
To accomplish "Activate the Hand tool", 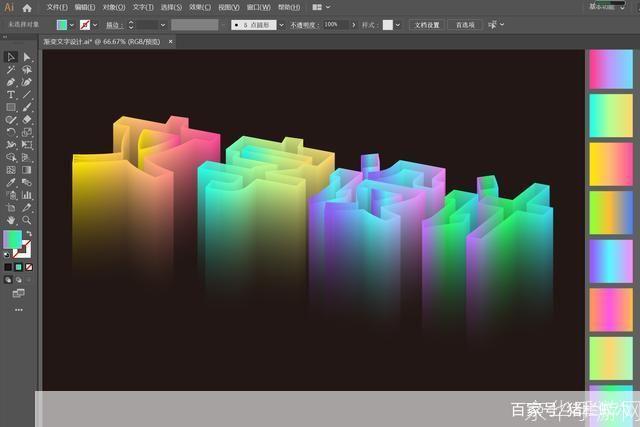I will pyautogui.click(x=10, y=219).
